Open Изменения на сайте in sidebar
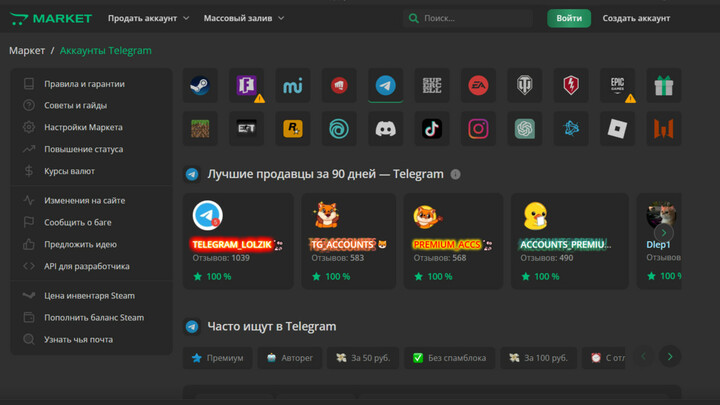The height and width of the screenshot is (405, 720). (x=91, y=201)
